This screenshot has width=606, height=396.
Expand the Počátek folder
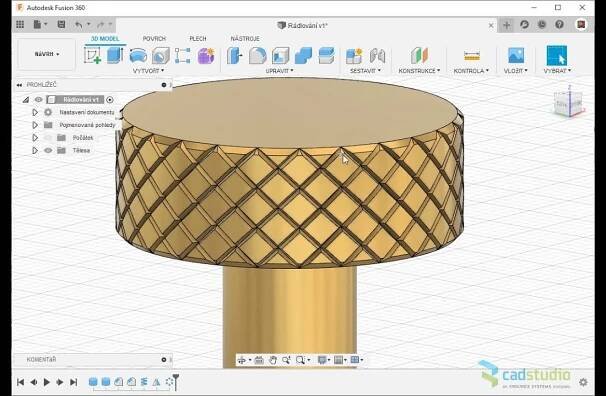(35, 138)
